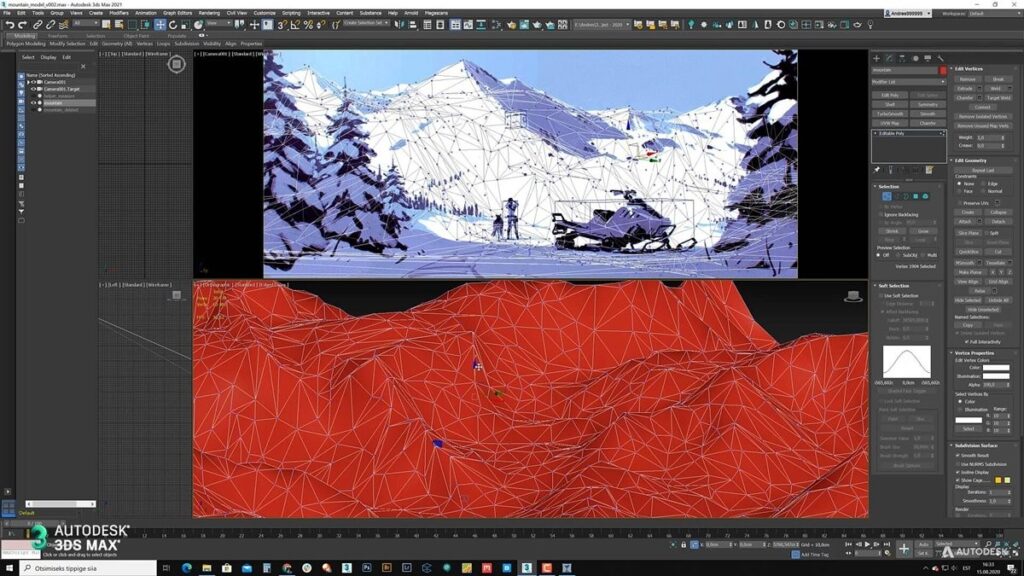Toggle the Full Interactivity checkbox

point(967,342)
